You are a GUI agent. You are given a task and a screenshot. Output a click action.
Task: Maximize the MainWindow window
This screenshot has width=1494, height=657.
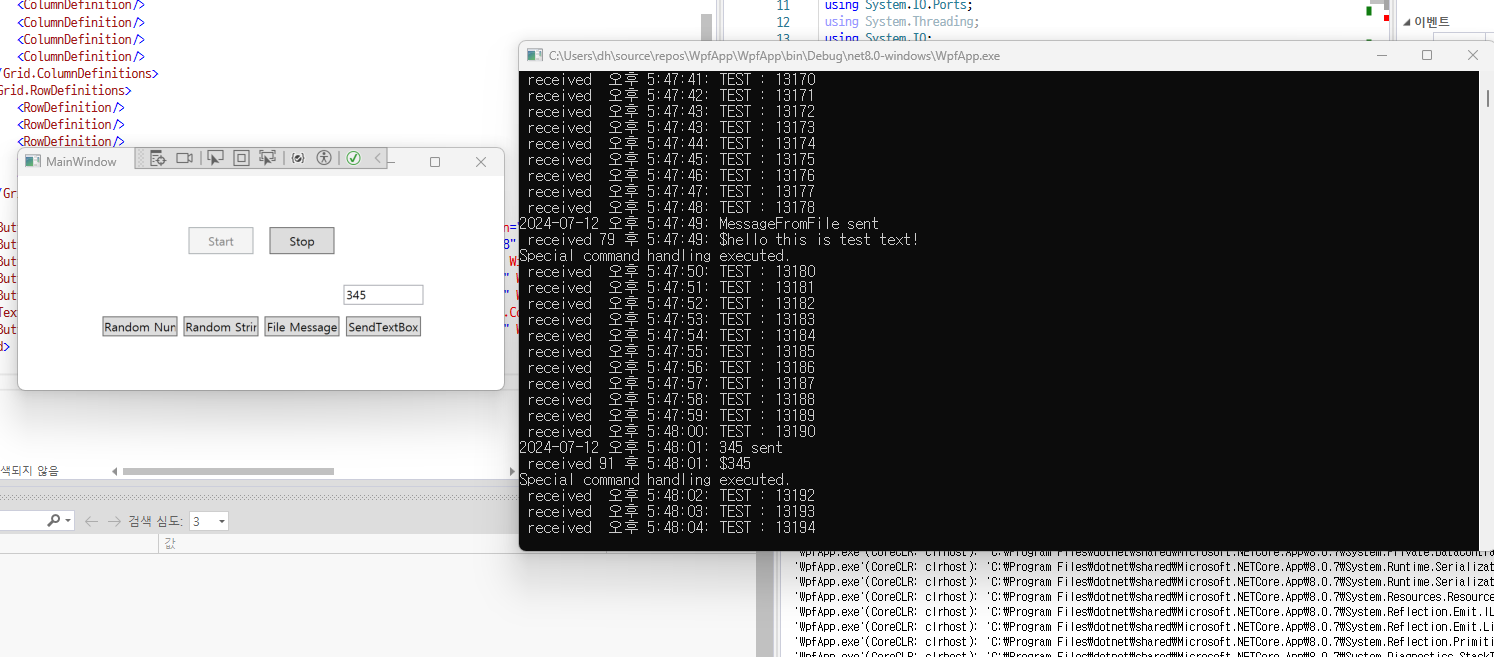coord(435,162)
